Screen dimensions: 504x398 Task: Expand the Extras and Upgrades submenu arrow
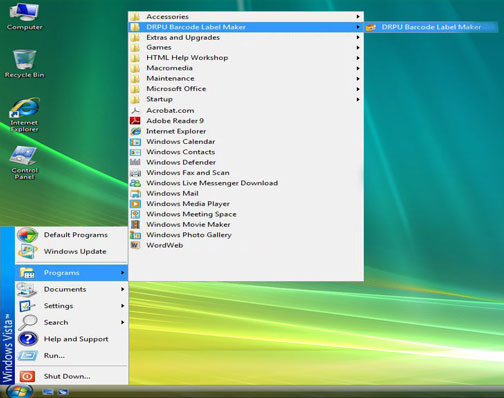pyautogui.click(x=358, y=37)
